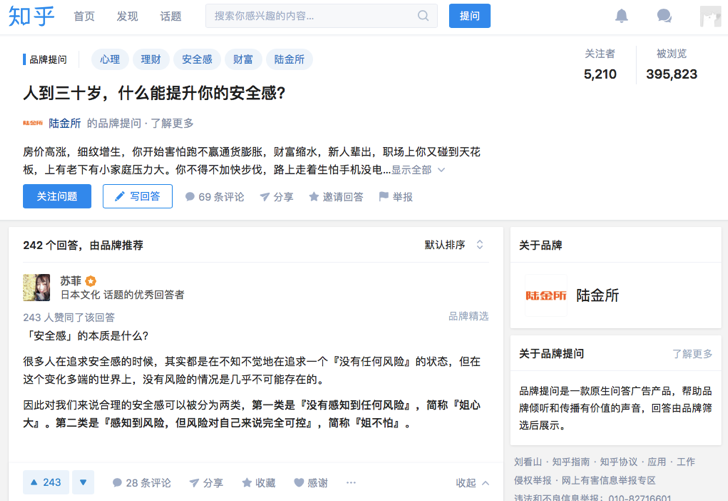Focus the search input field
The height and width of the screenshot is (501, 728).
pos(321,16)
